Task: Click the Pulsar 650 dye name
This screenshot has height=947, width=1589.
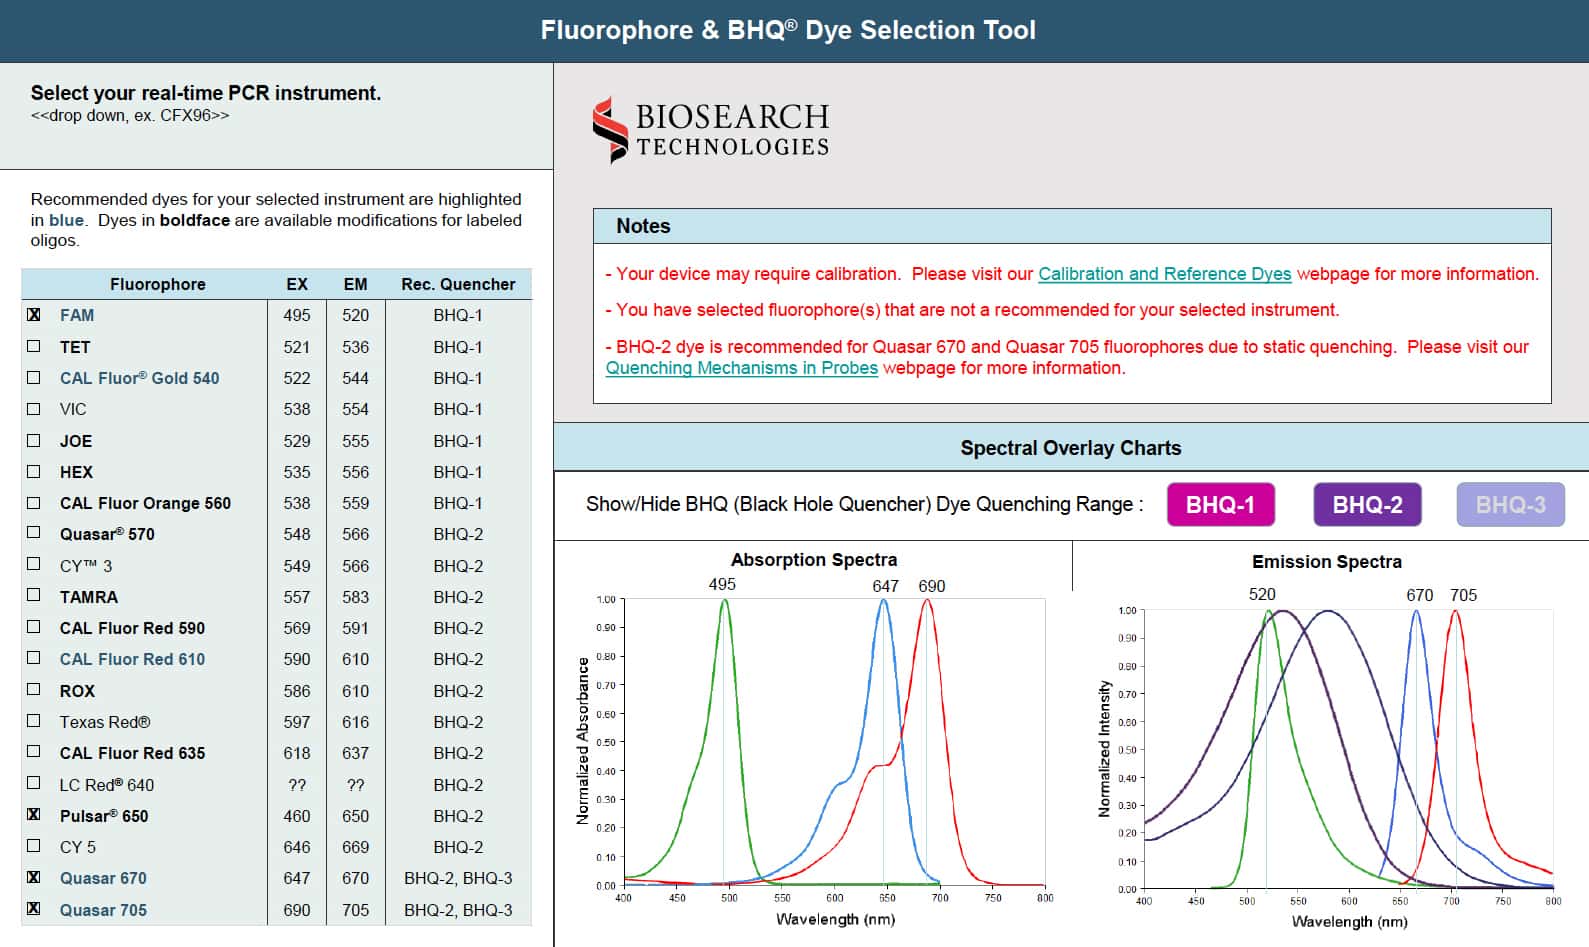Action: 104,816
